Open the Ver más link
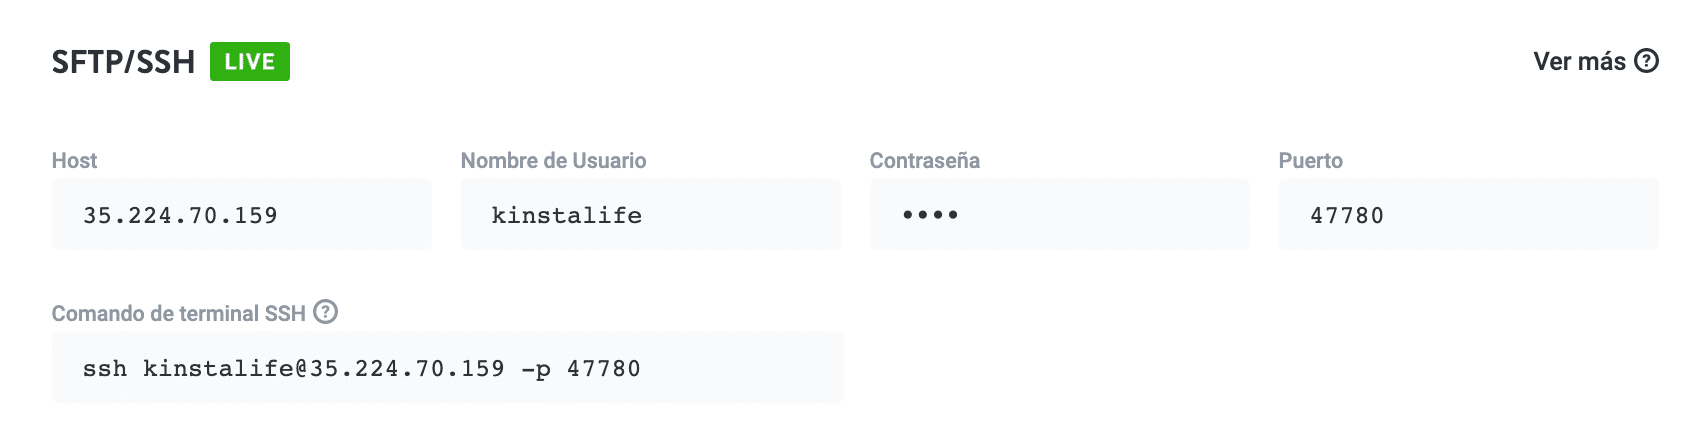 click(1579, 61)
